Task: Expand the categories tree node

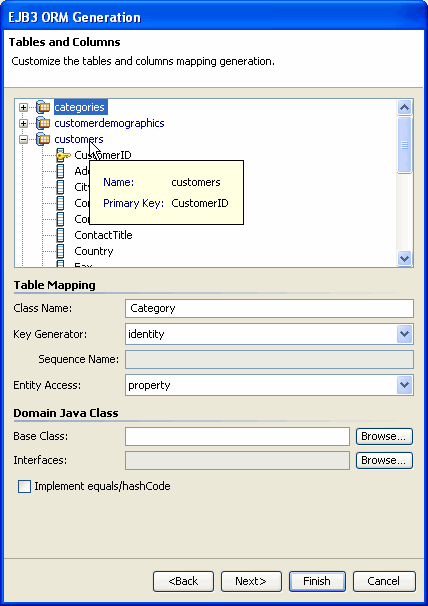Action: (x=24, y=107)
